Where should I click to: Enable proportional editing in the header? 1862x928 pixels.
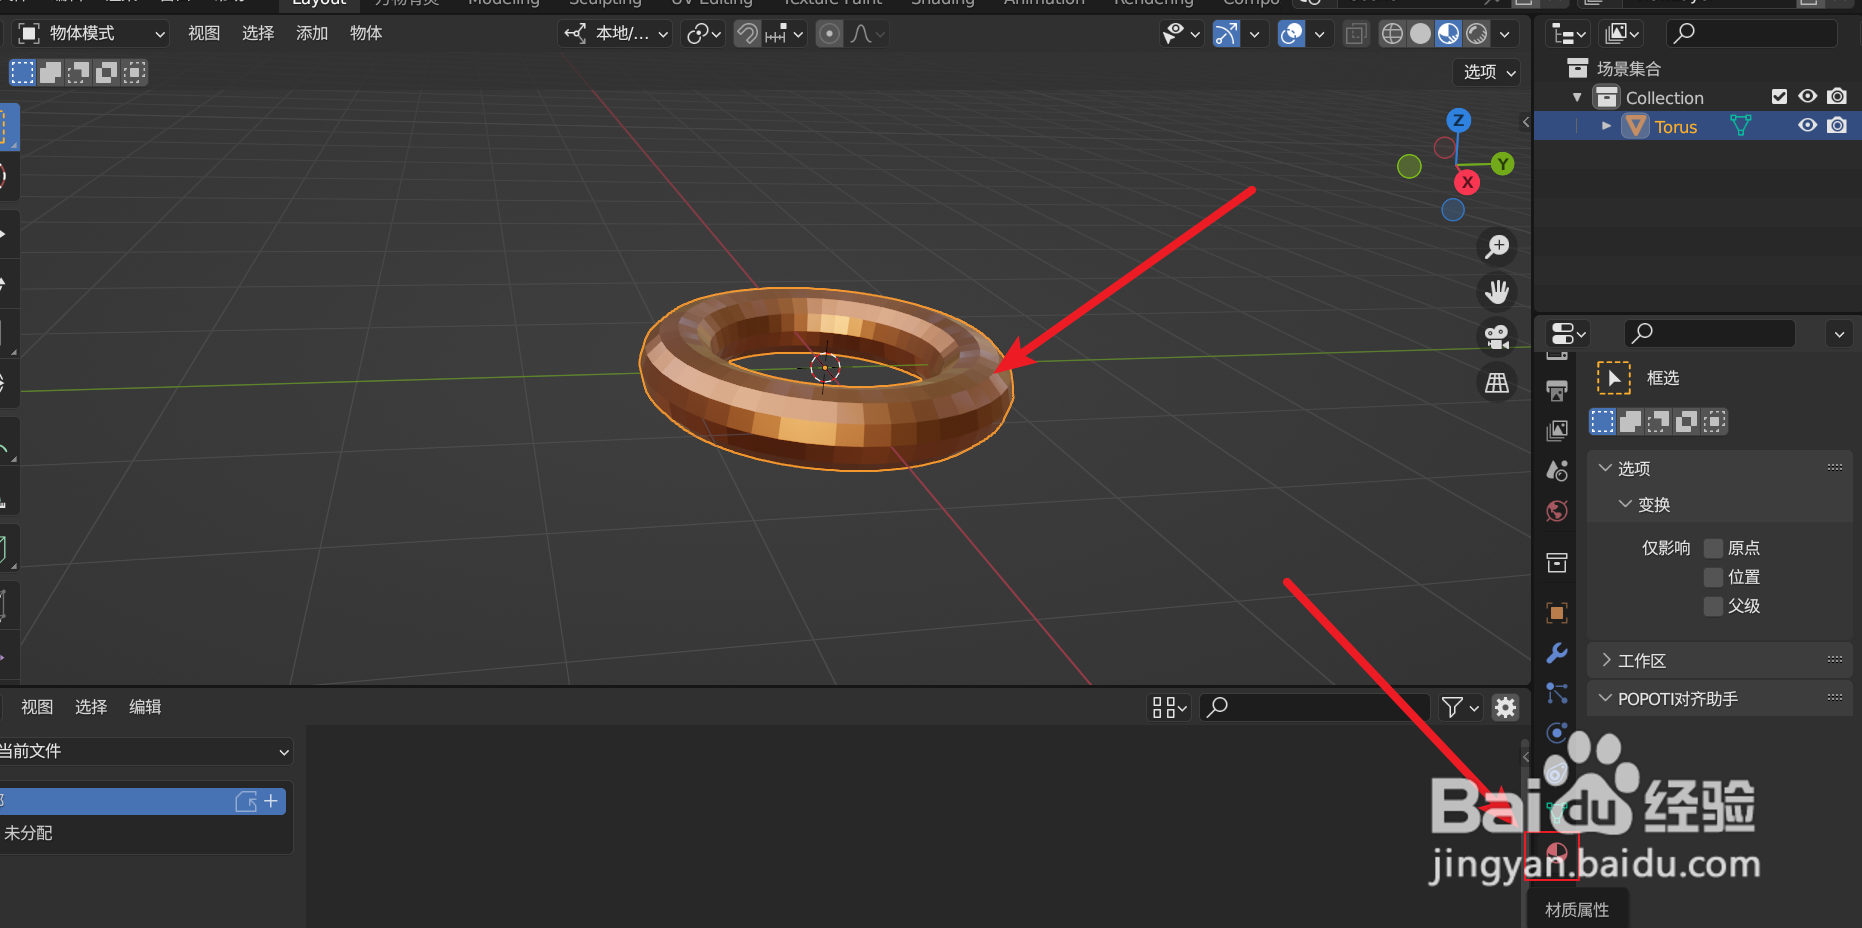(x=829, y=33)
